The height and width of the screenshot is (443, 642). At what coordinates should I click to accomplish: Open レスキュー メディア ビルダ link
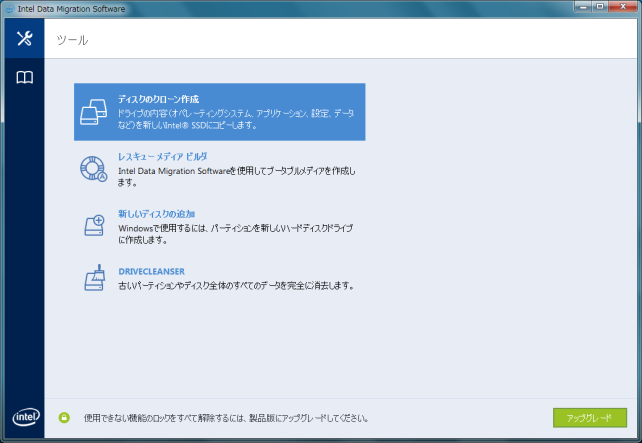(163, 156)
